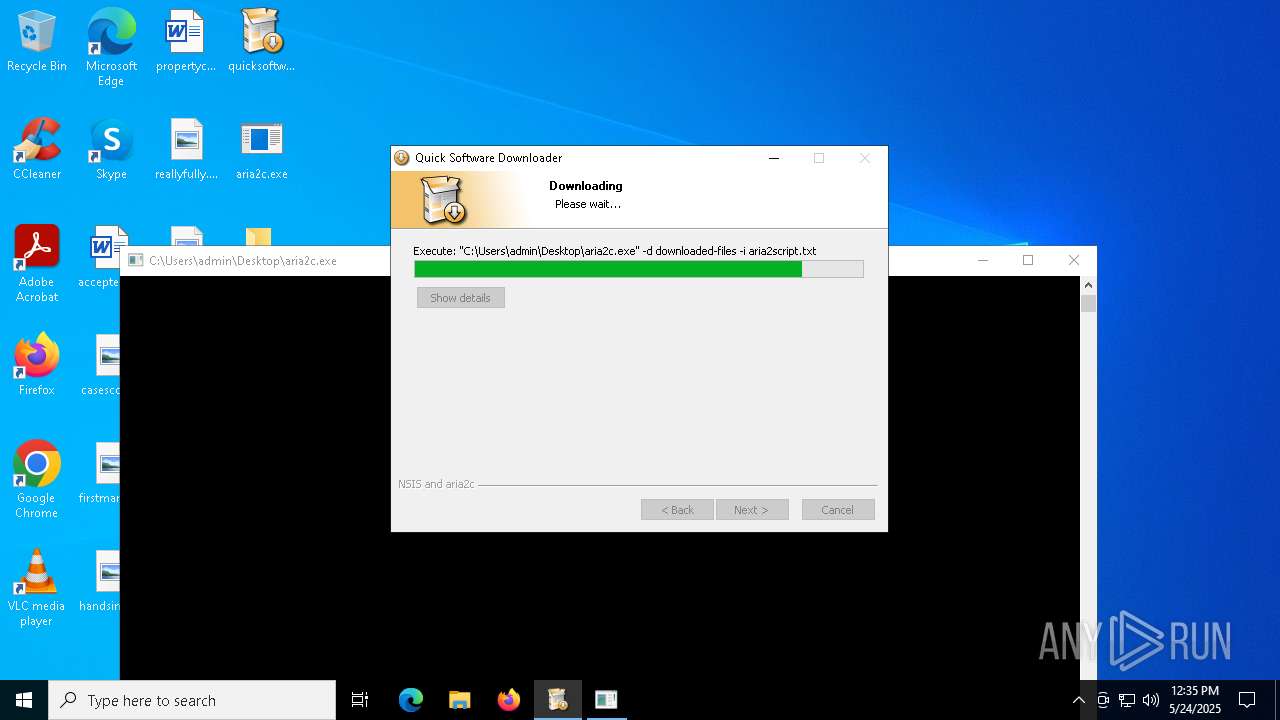This screenshot has width=1280, height=720.
Task: Click the Type here to search box
Action: (x=192, y=700)
